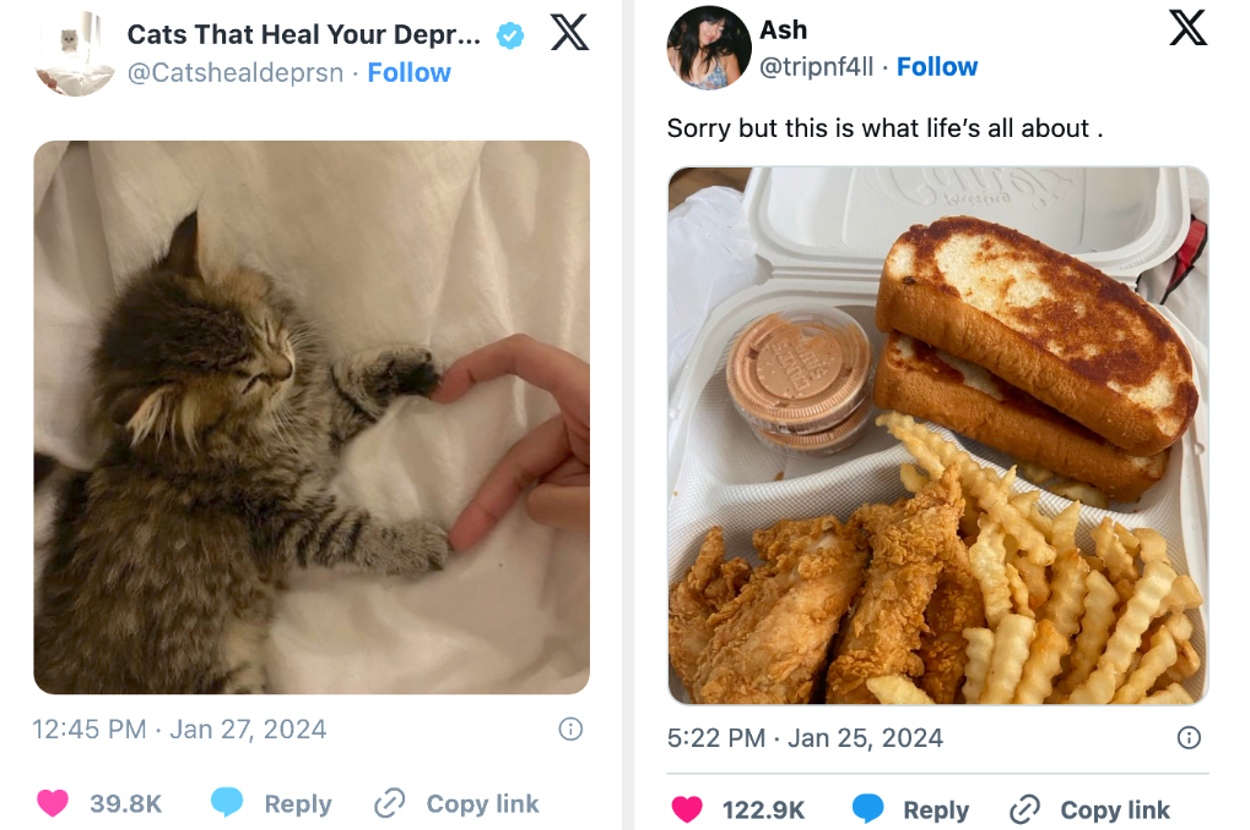Click the X logo on Ash's tweet
The image size is (1250, 830).
coord(1187,28)
